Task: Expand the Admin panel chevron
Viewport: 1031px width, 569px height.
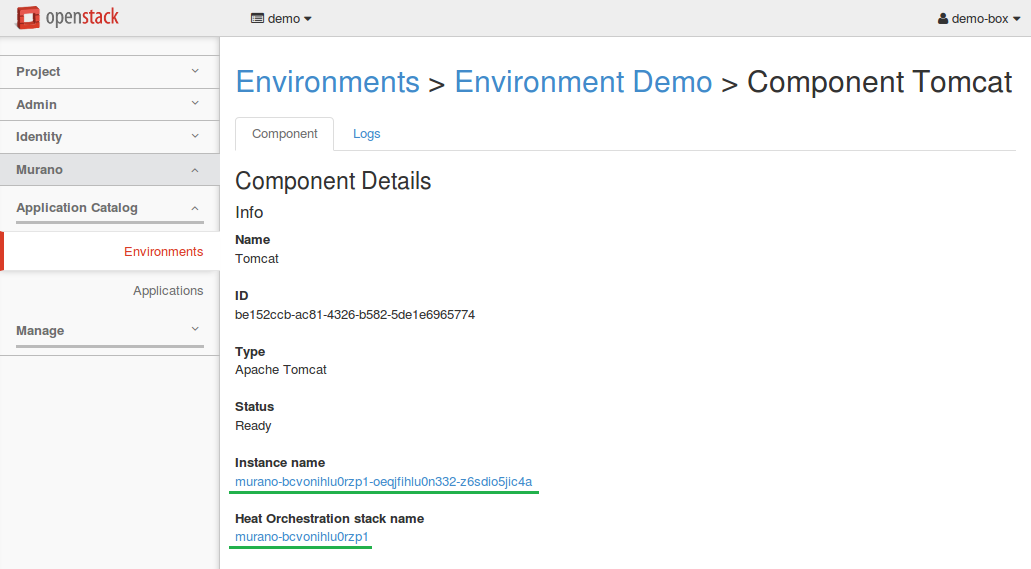Action: click(x=195, y=103)
